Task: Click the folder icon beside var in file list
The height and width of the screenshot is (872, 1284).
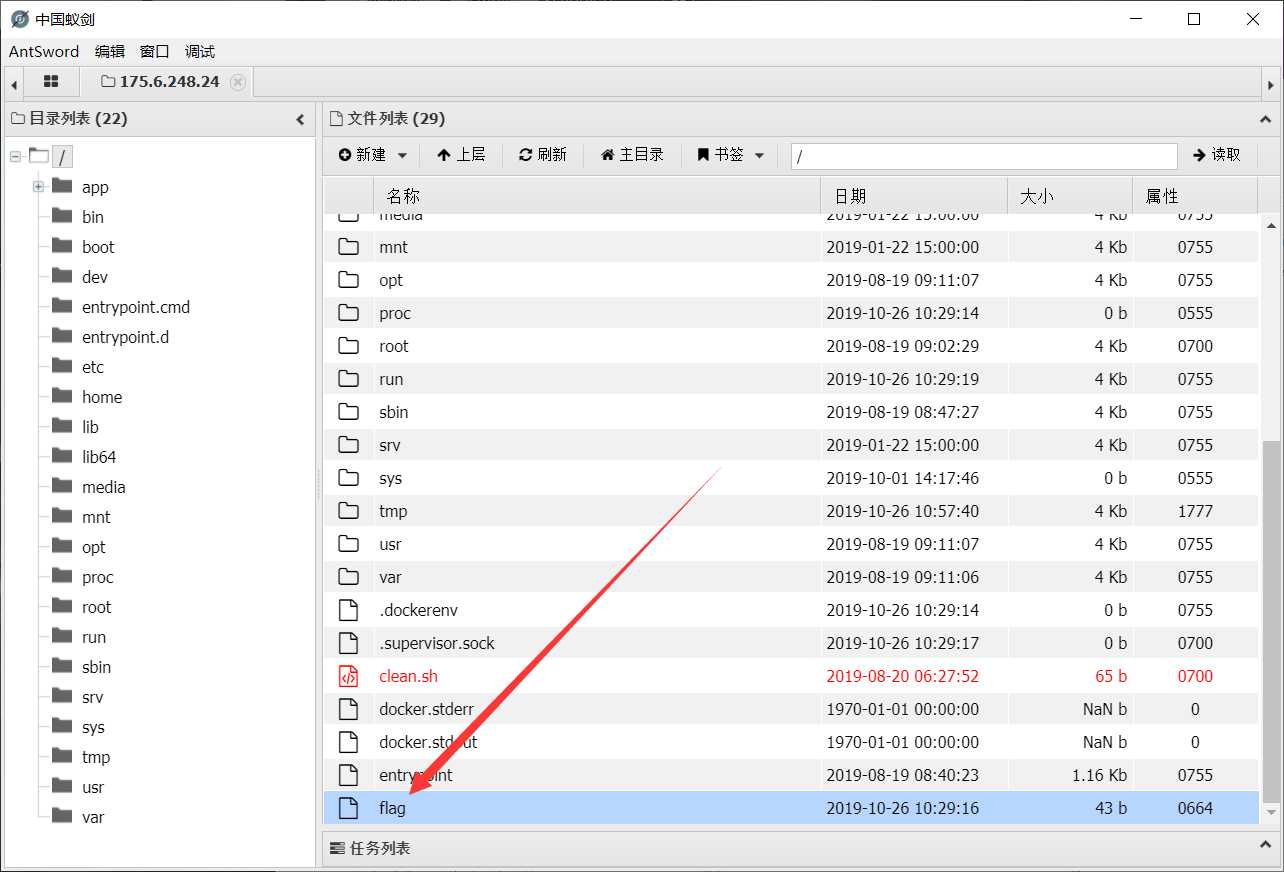Action: point(348,577)
